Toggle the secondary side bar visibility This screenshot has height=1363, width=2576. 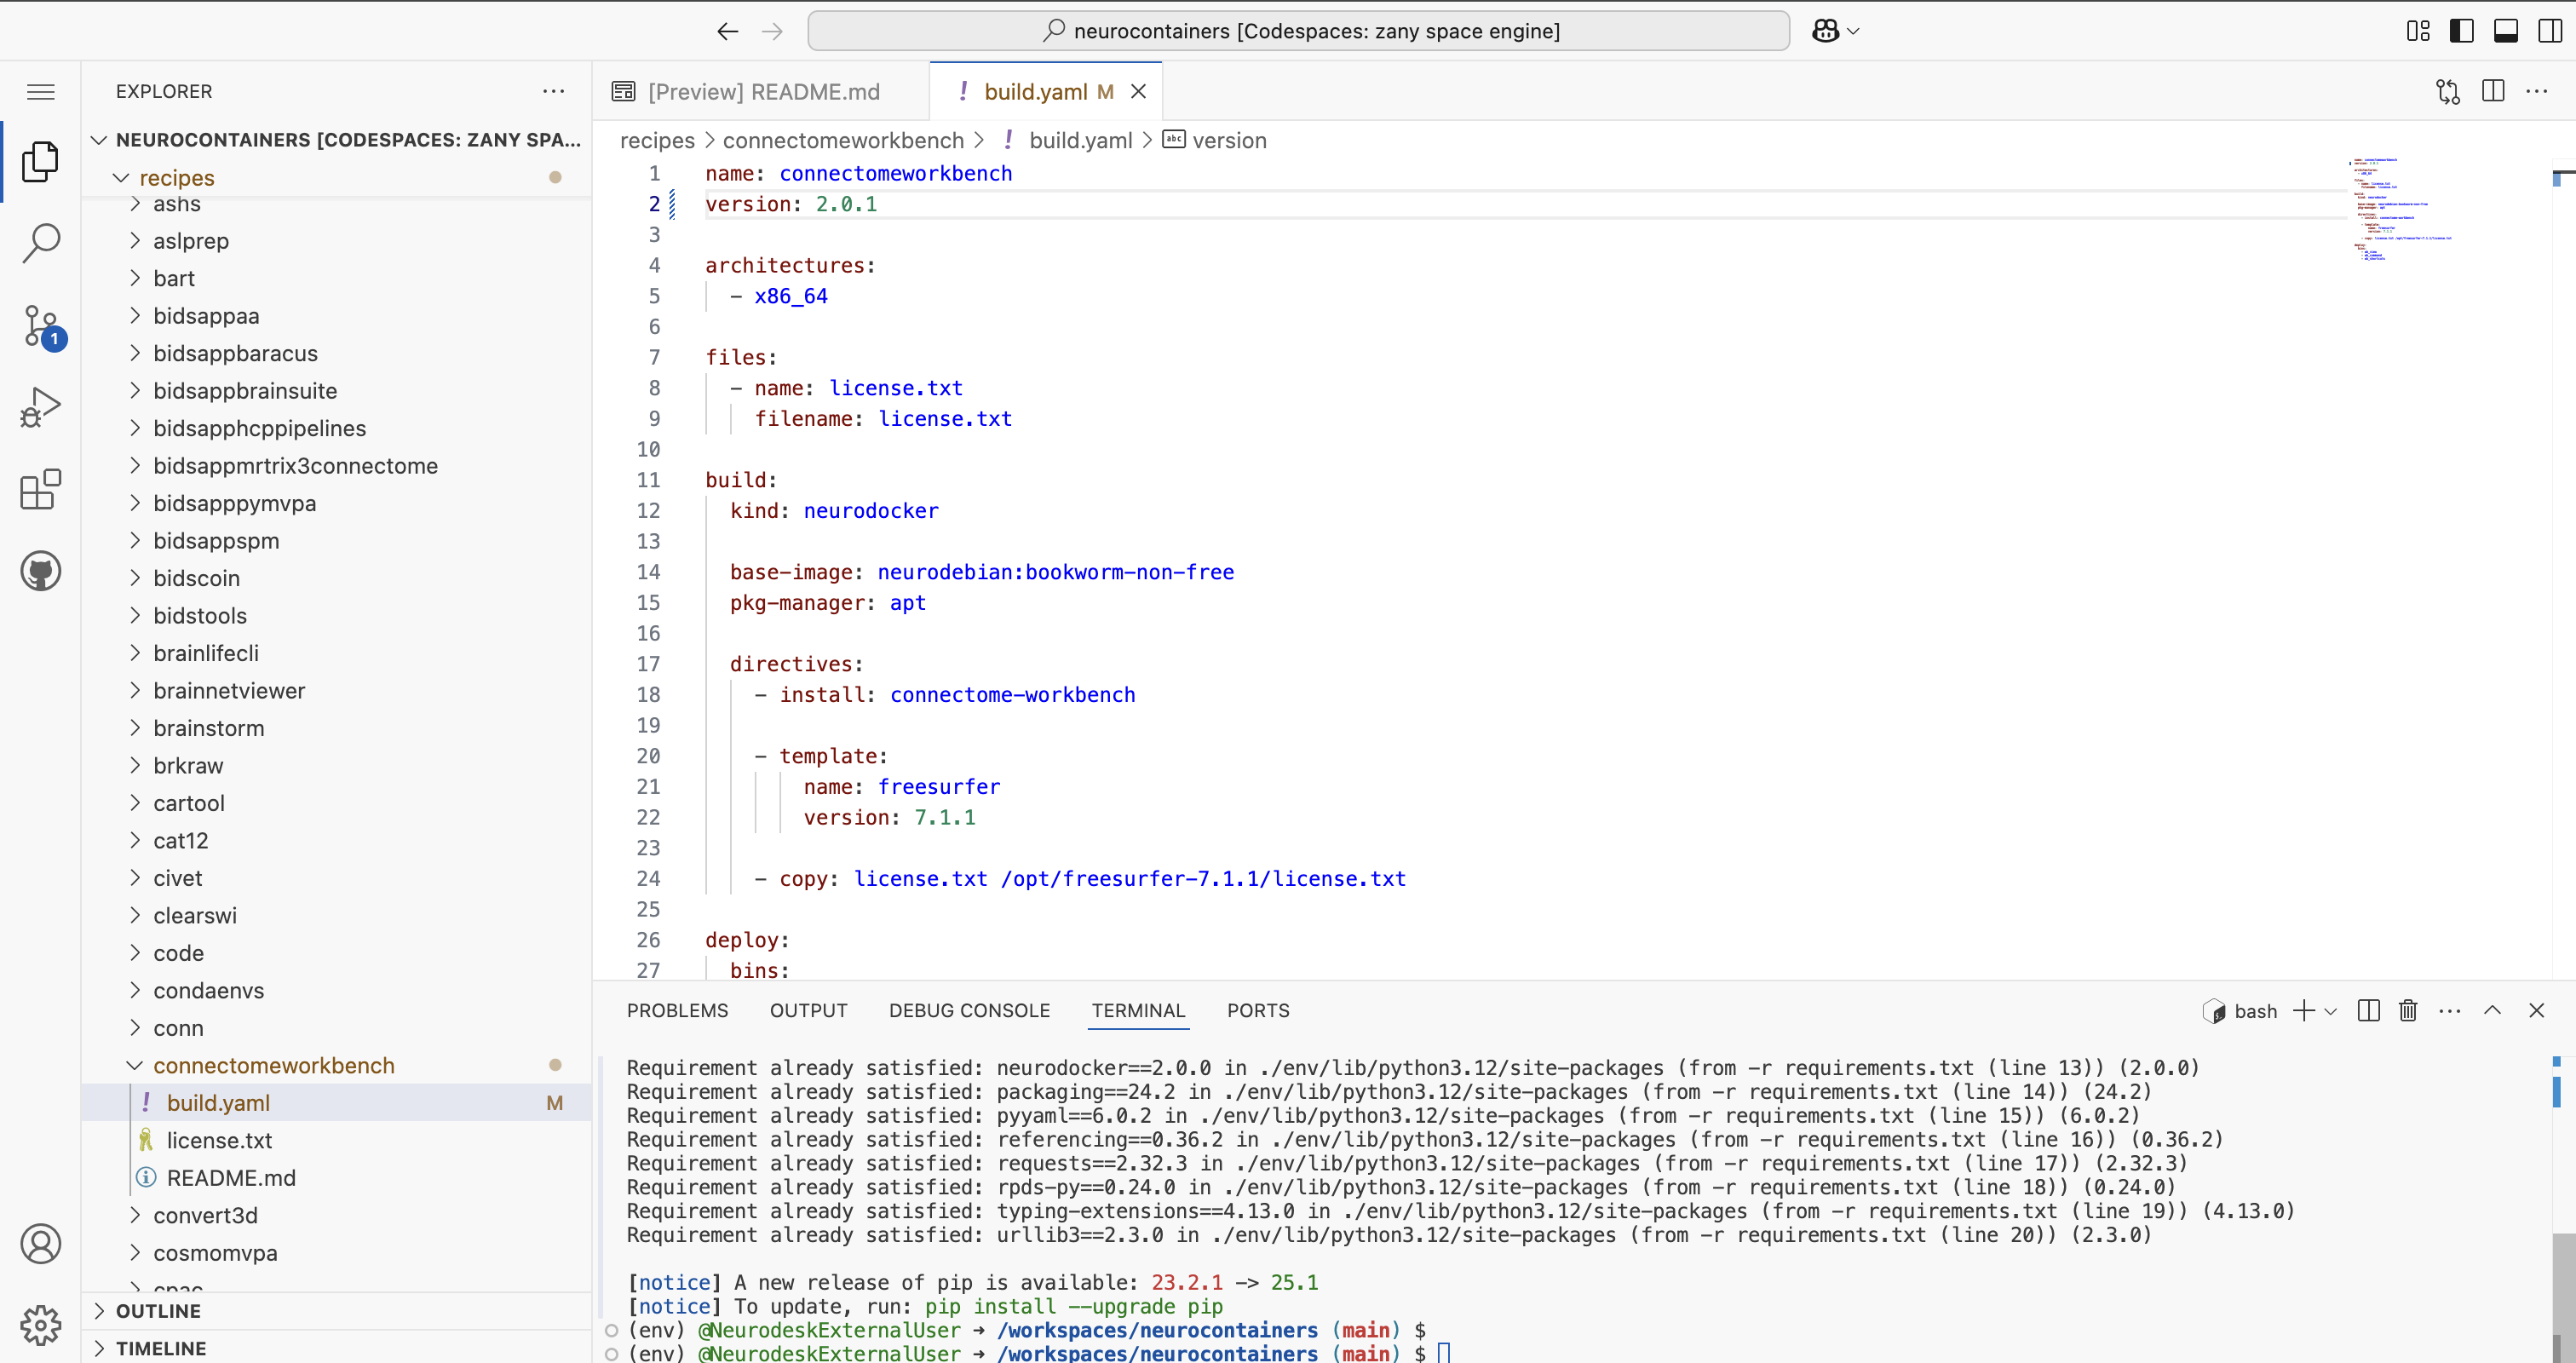click(2550, 31)
